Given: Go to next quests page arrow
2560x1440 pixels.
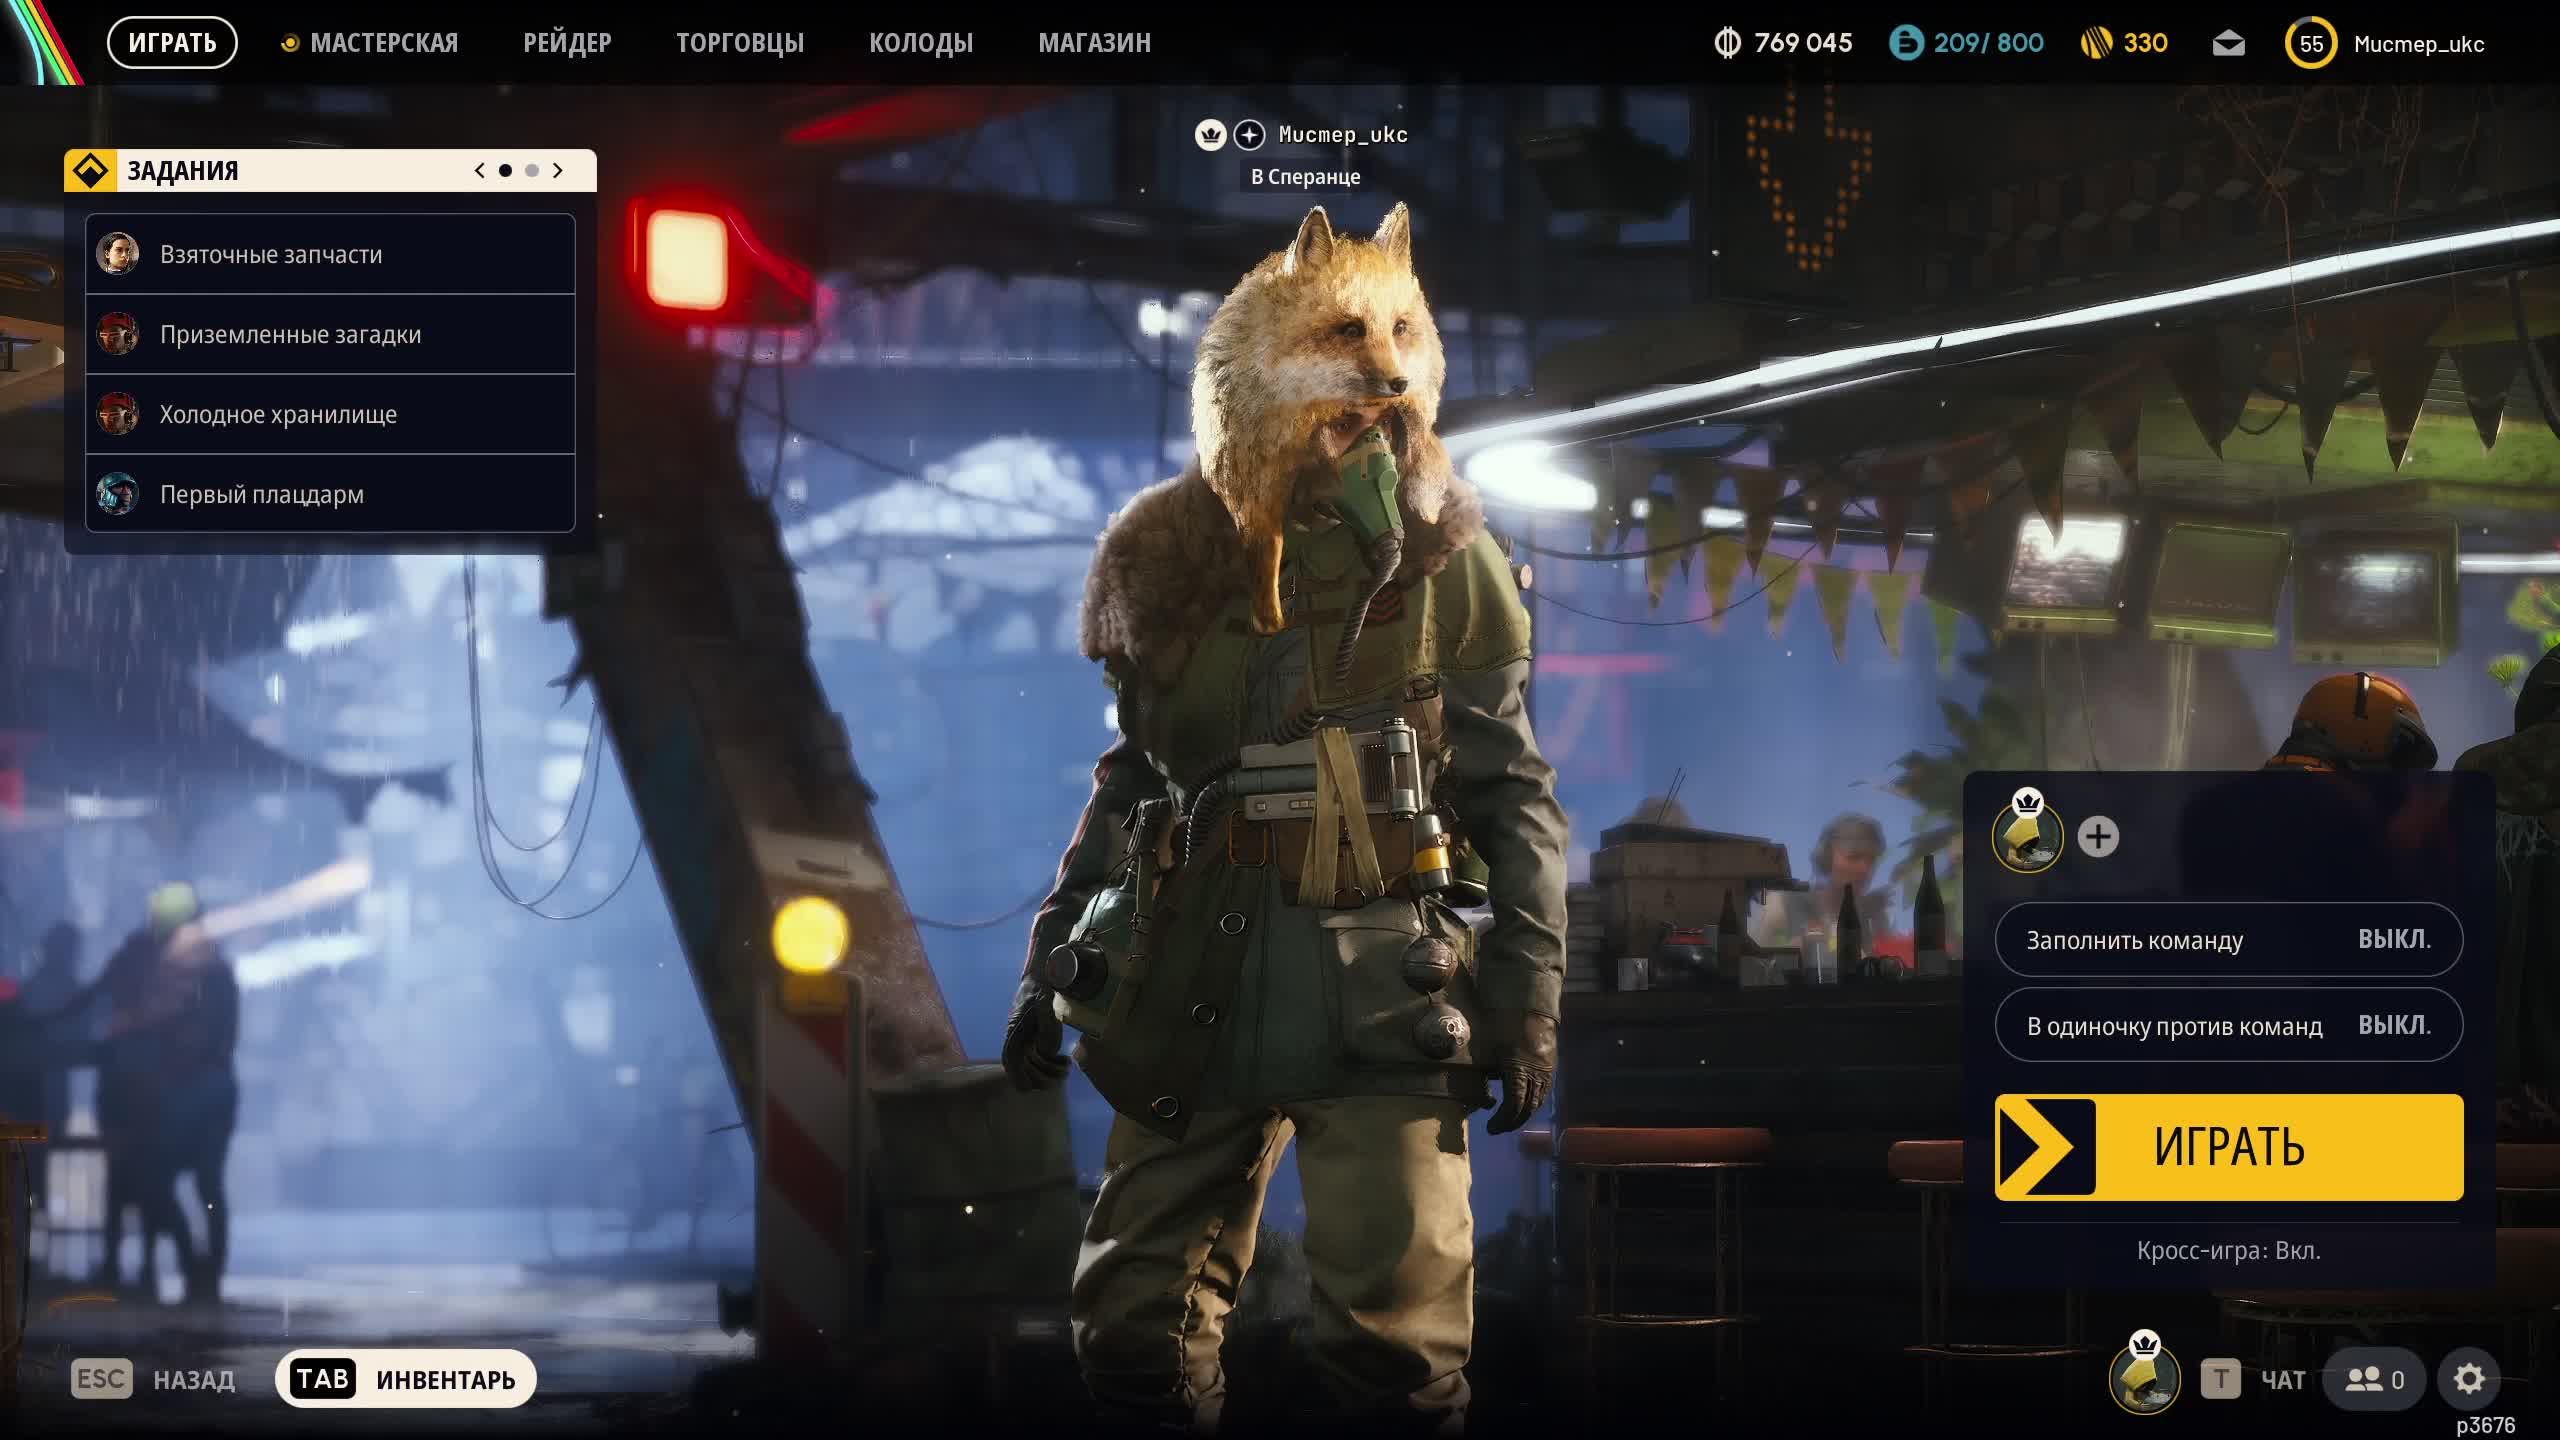Looking at the screenshot, I should point(558,171).
